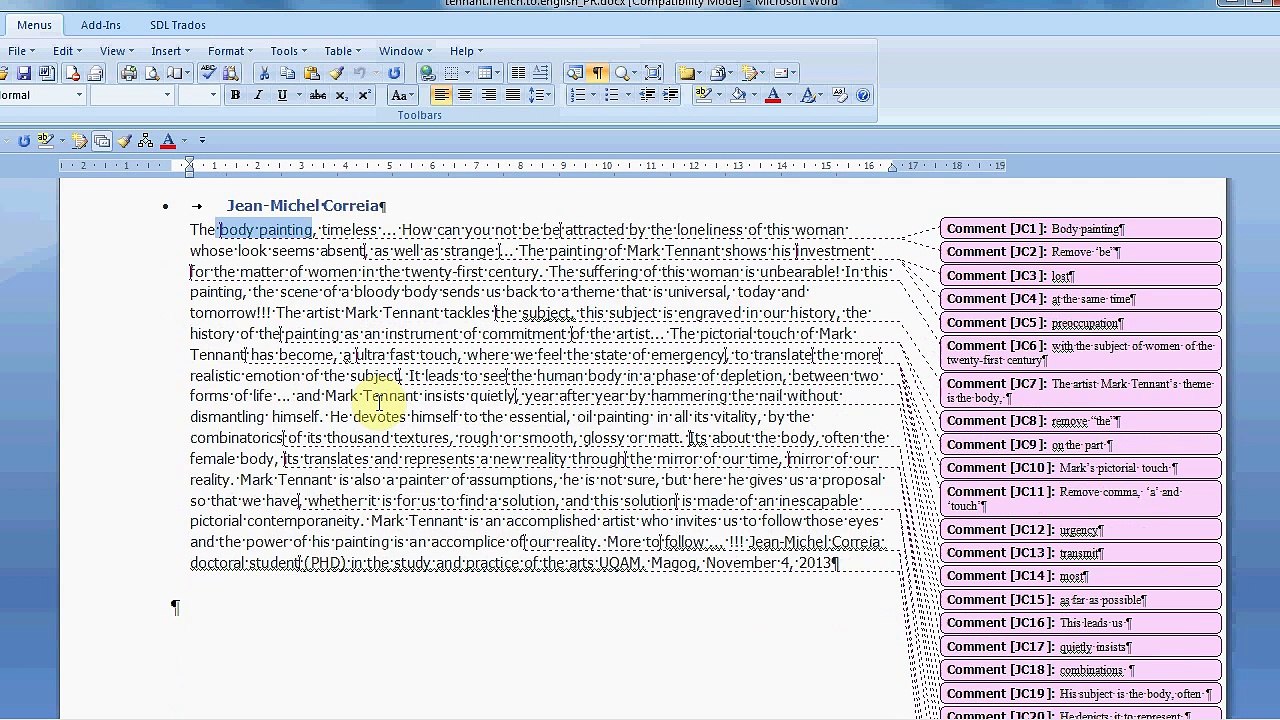Toggle Bold formatting

pyautogui.click(x=235, y=95)
